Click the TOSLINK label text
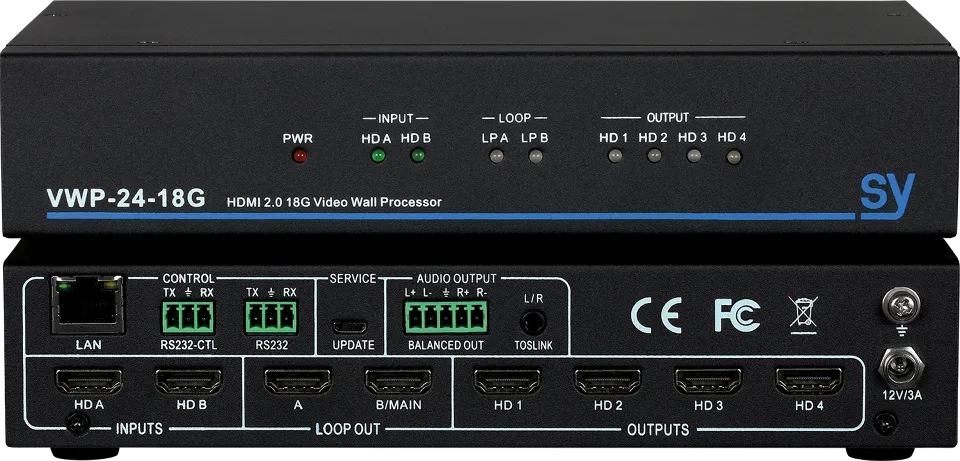Image resolution: width=960 pixels, height=461 pixels. pyautogui.click(x=533, y=346)
